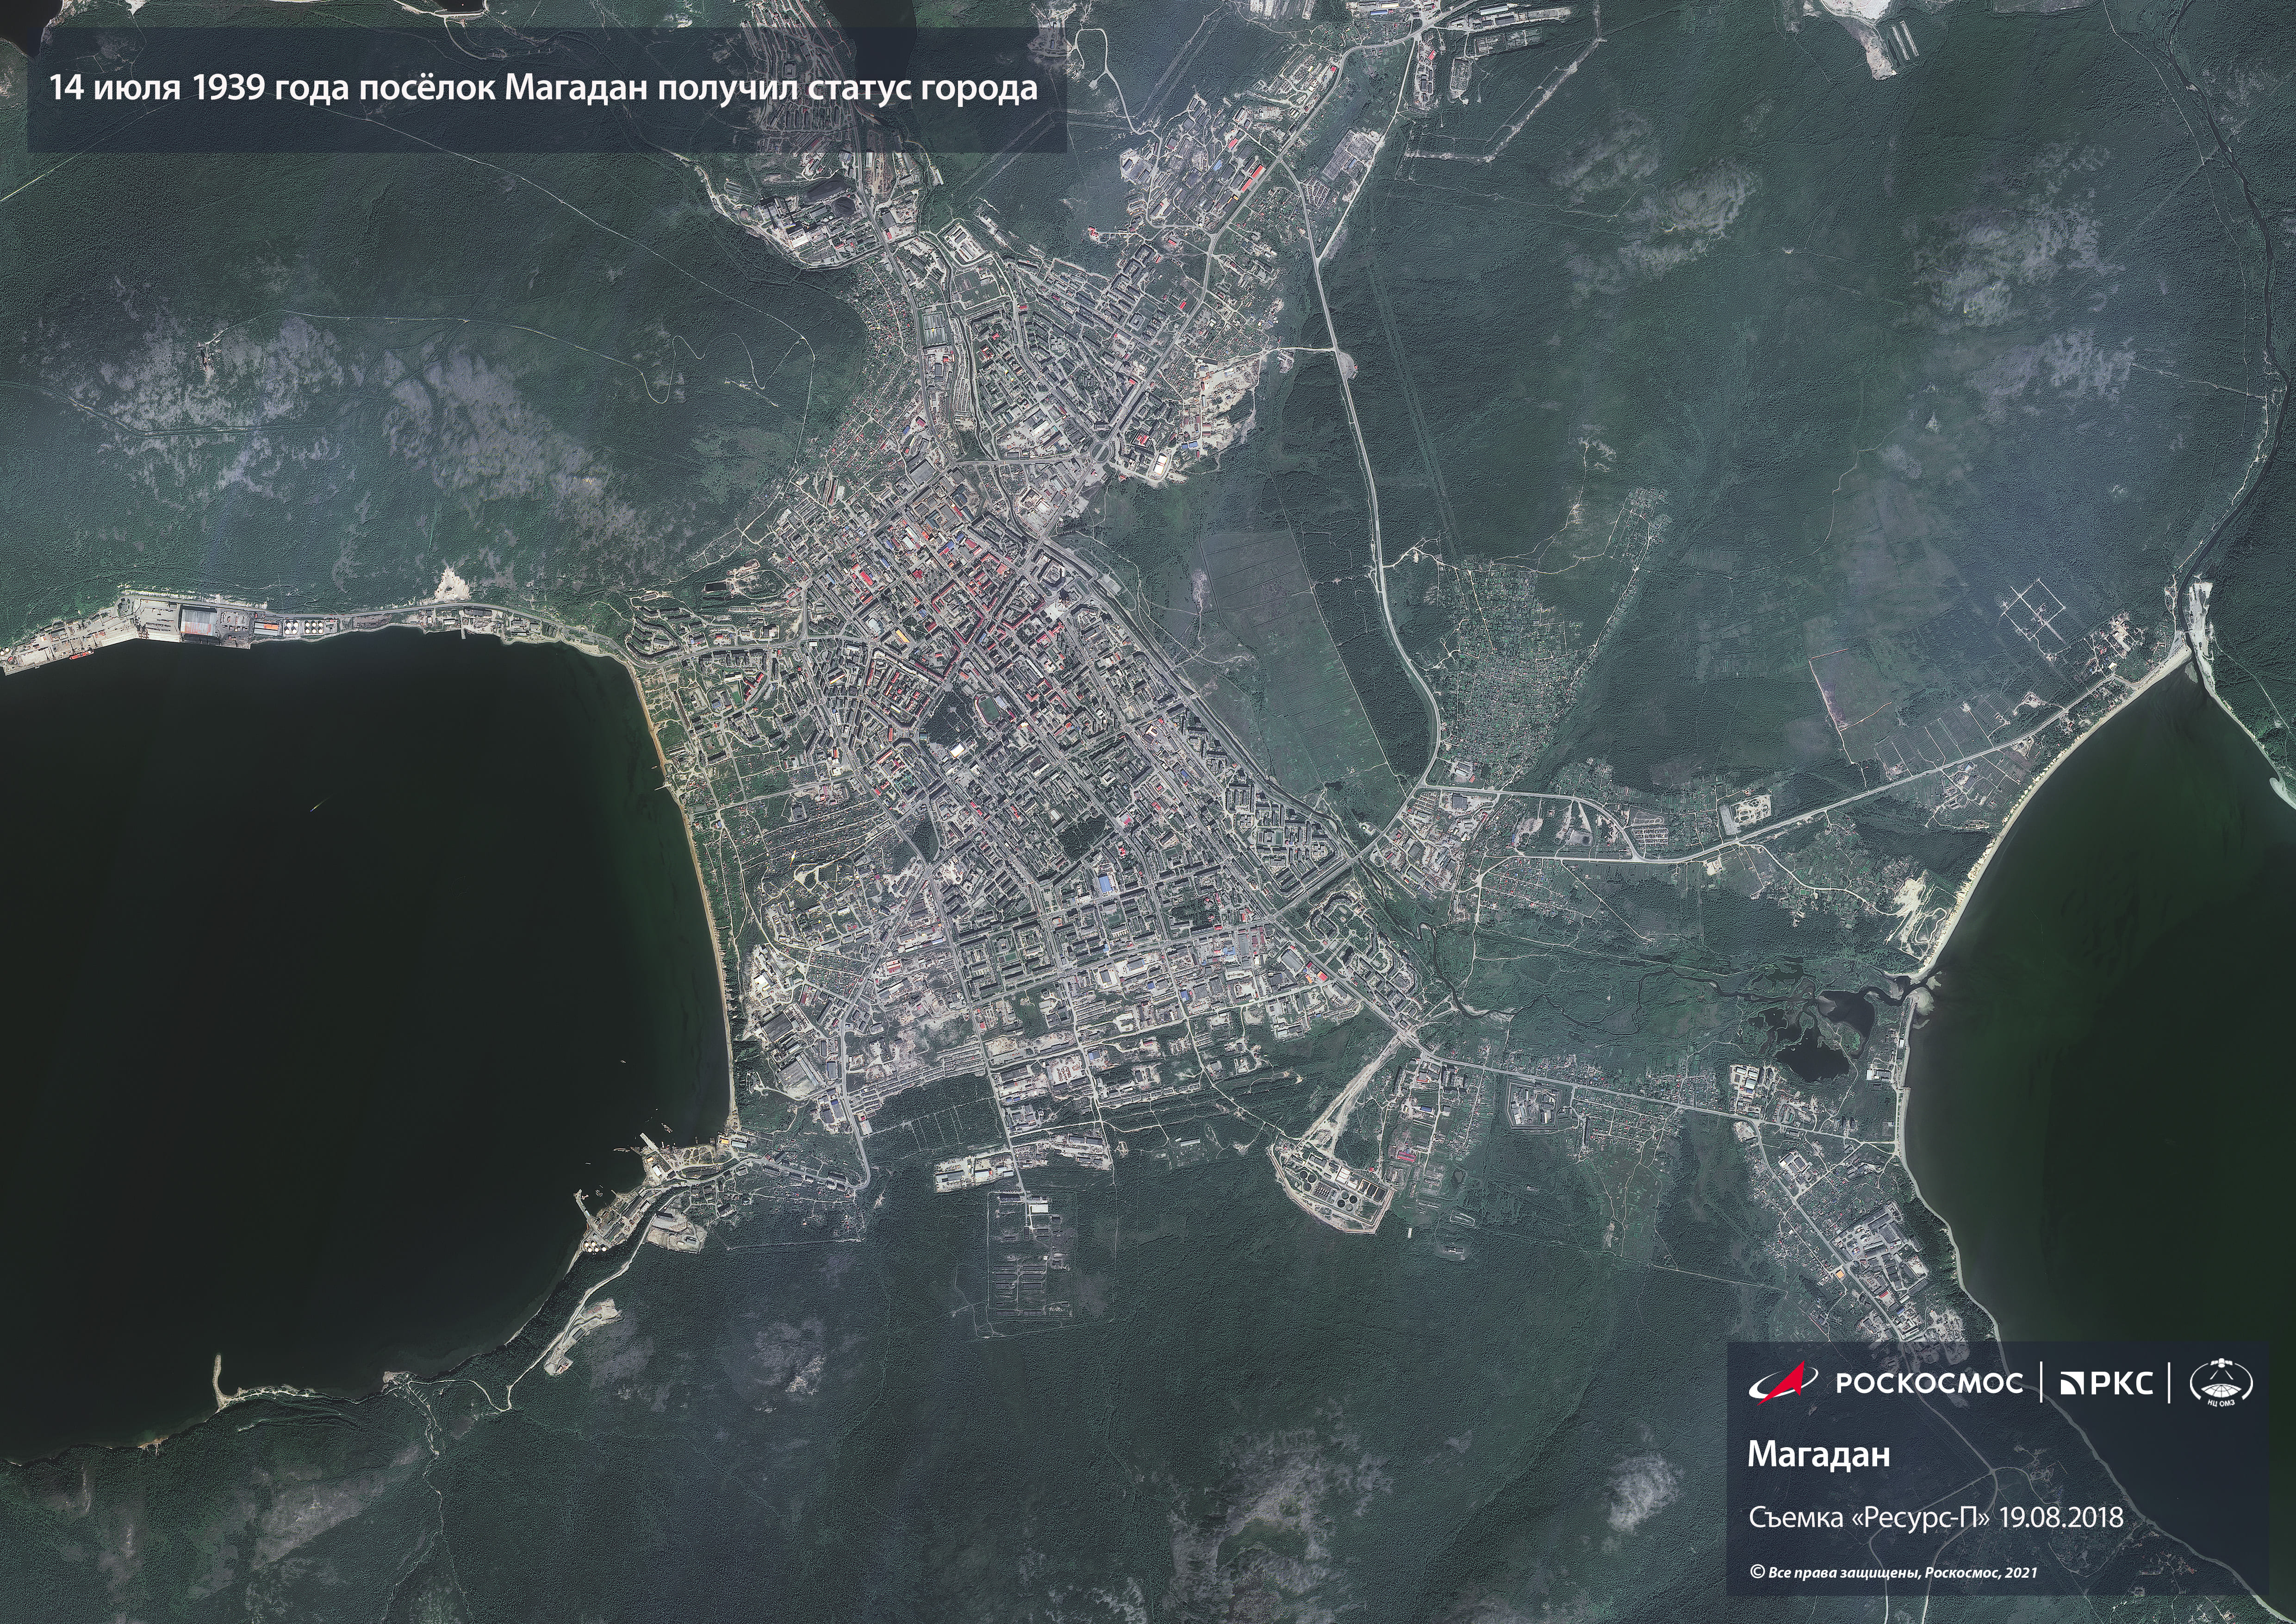Click the bright blue-roofed building in the city
Screen dimensions: 2296x1624
tap(1106, 884)
